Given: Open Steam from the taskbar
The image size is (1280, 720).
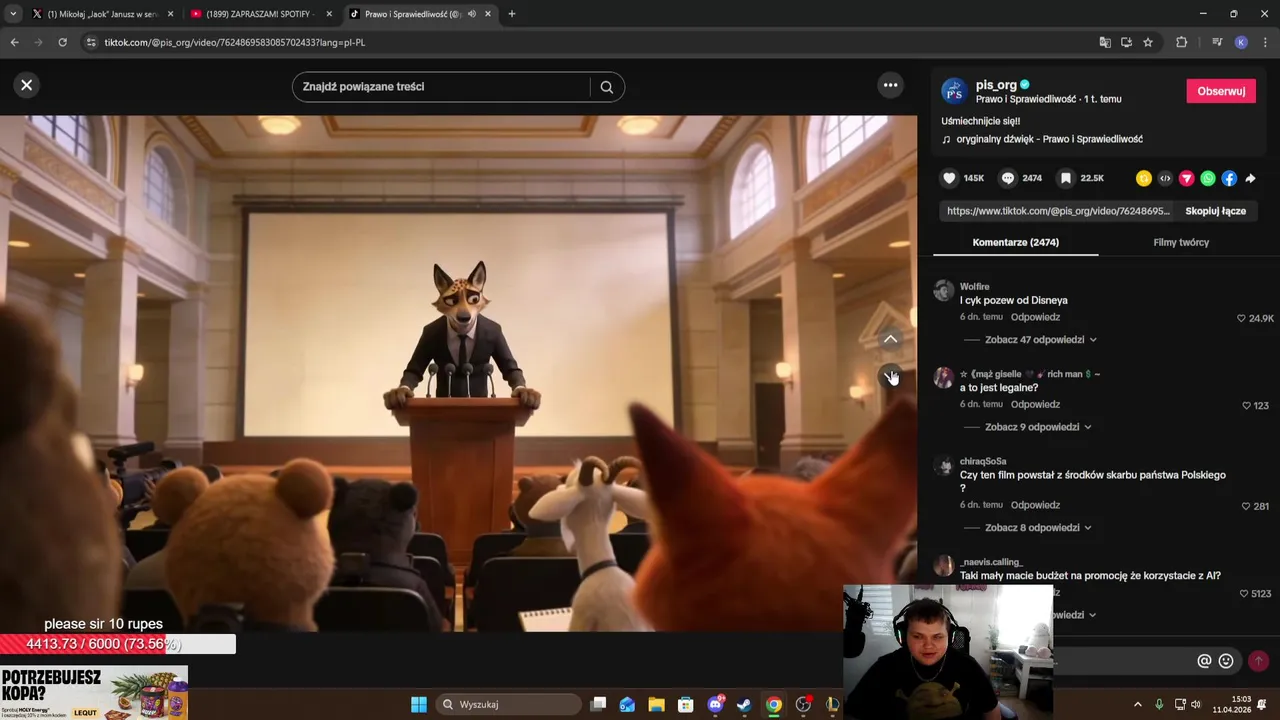Looking at the screenshot, I should point(744,704).
